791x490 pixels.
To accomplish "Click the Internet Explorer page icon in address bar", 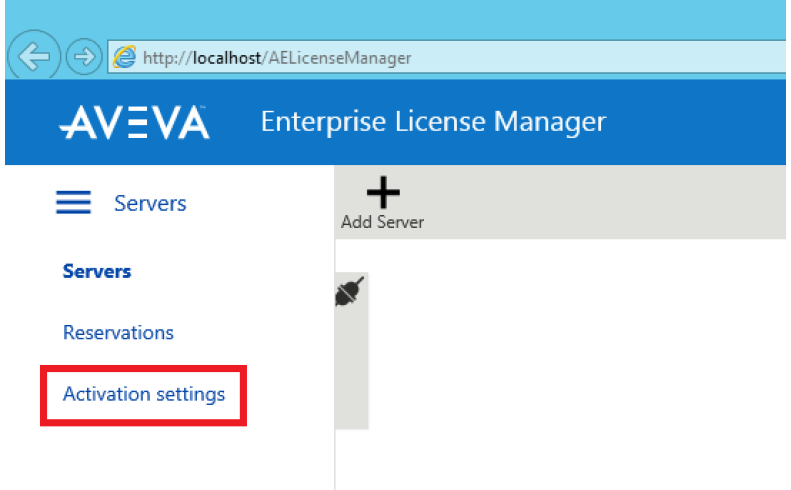I will (124, 57).
